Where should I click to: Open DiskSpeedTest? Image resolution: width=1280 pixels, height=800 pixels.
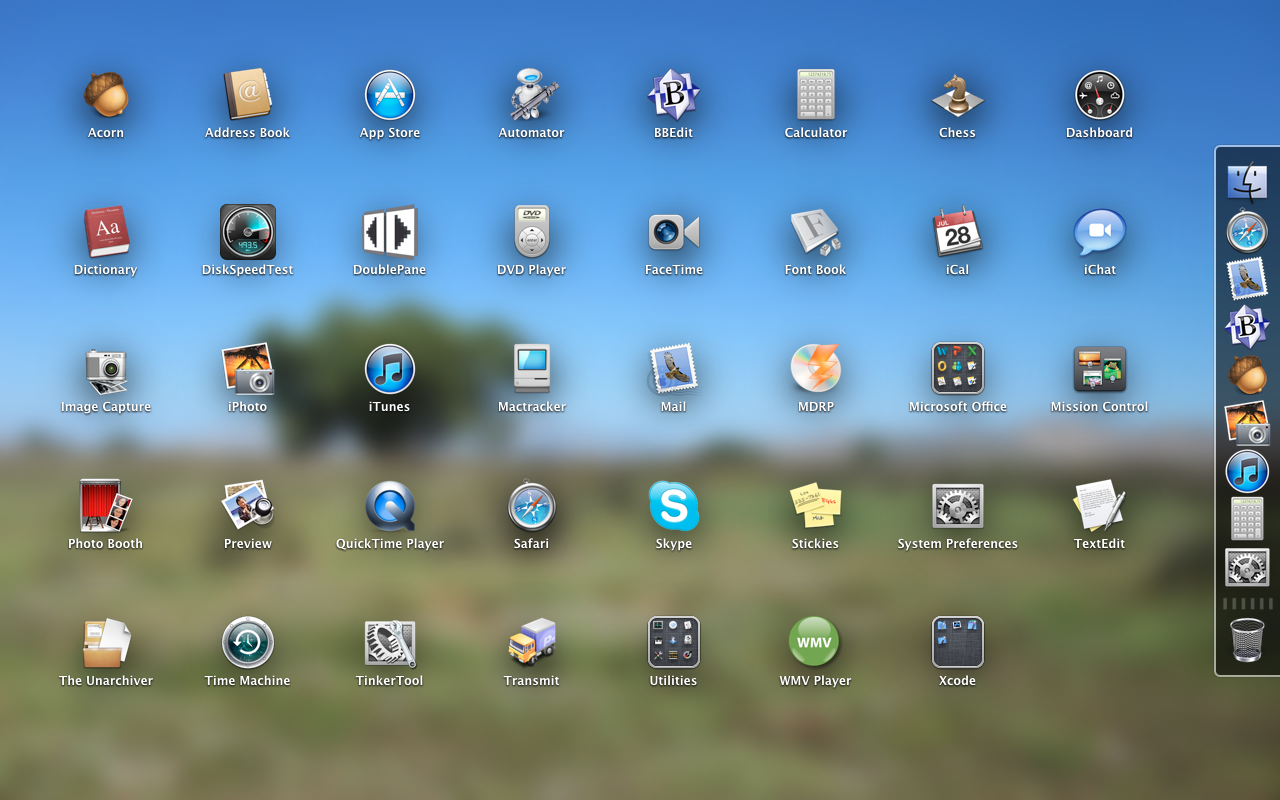point(247,232)
